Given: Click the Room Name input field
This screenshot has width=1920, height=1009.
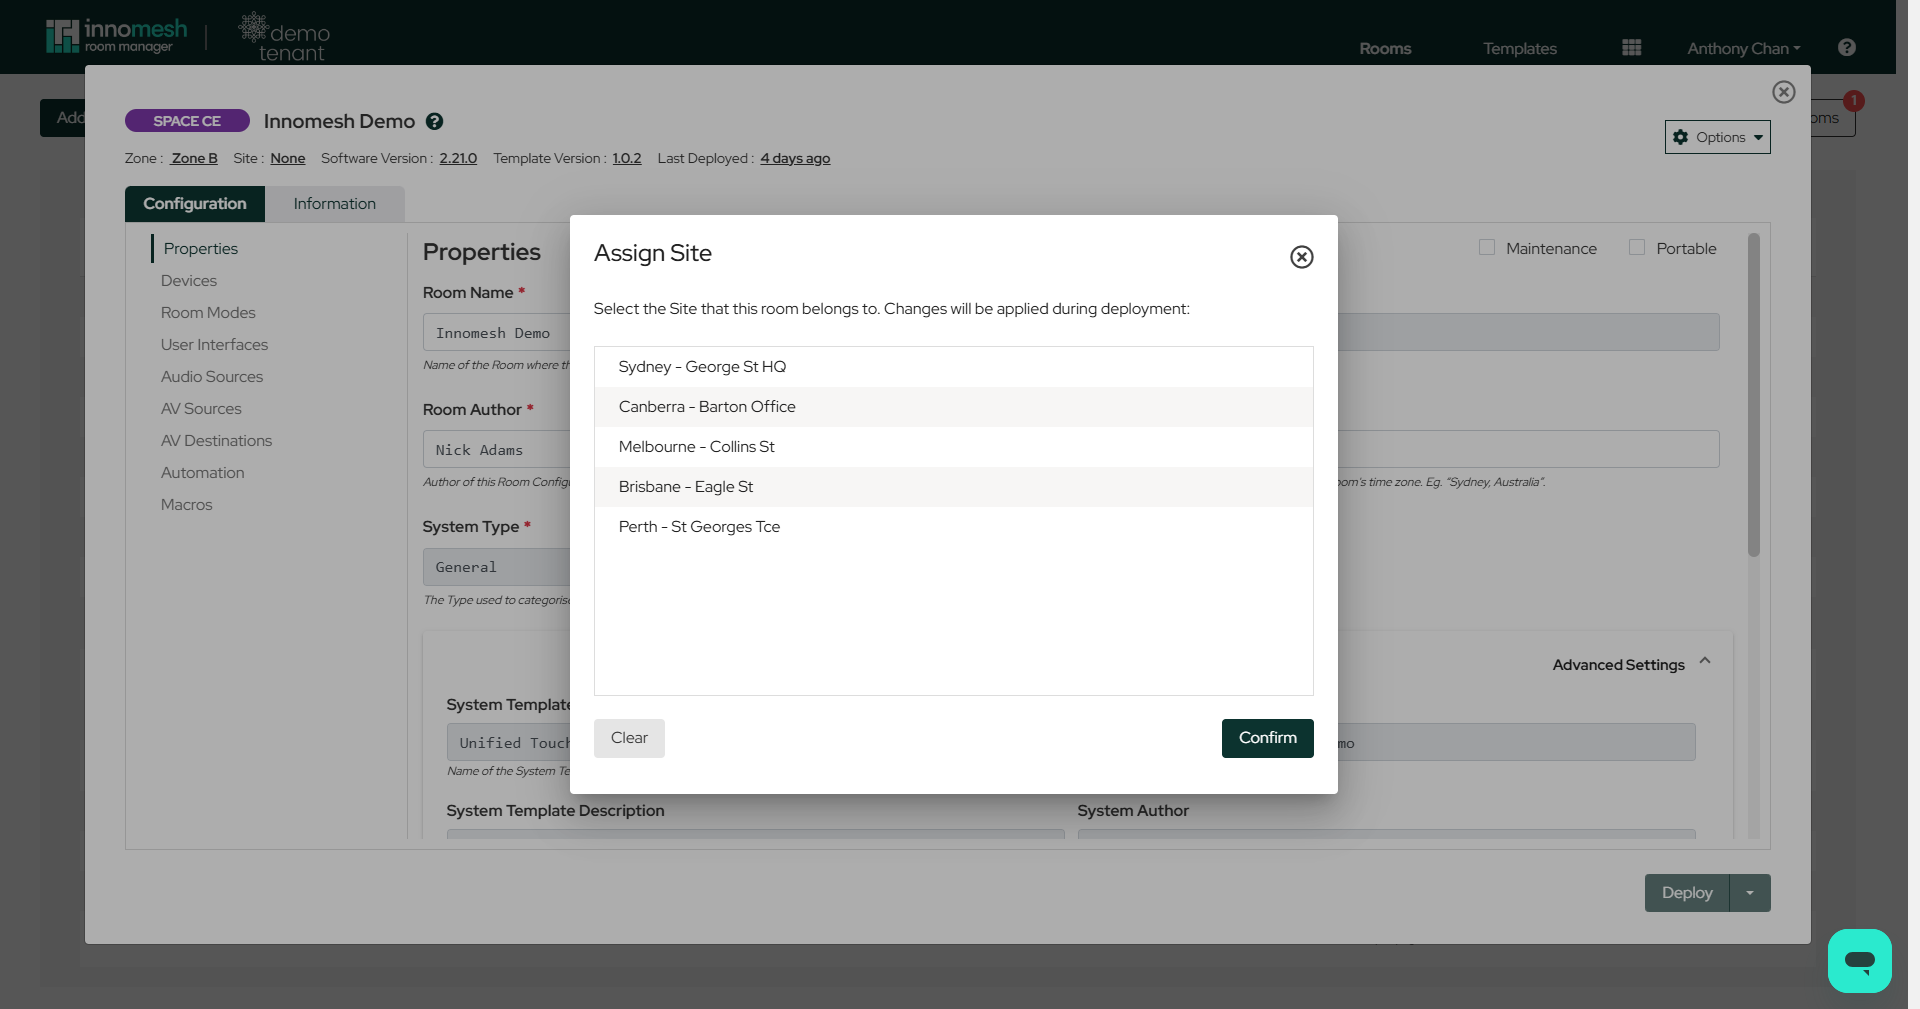Looking at the screenshot, I should point(496,333).
